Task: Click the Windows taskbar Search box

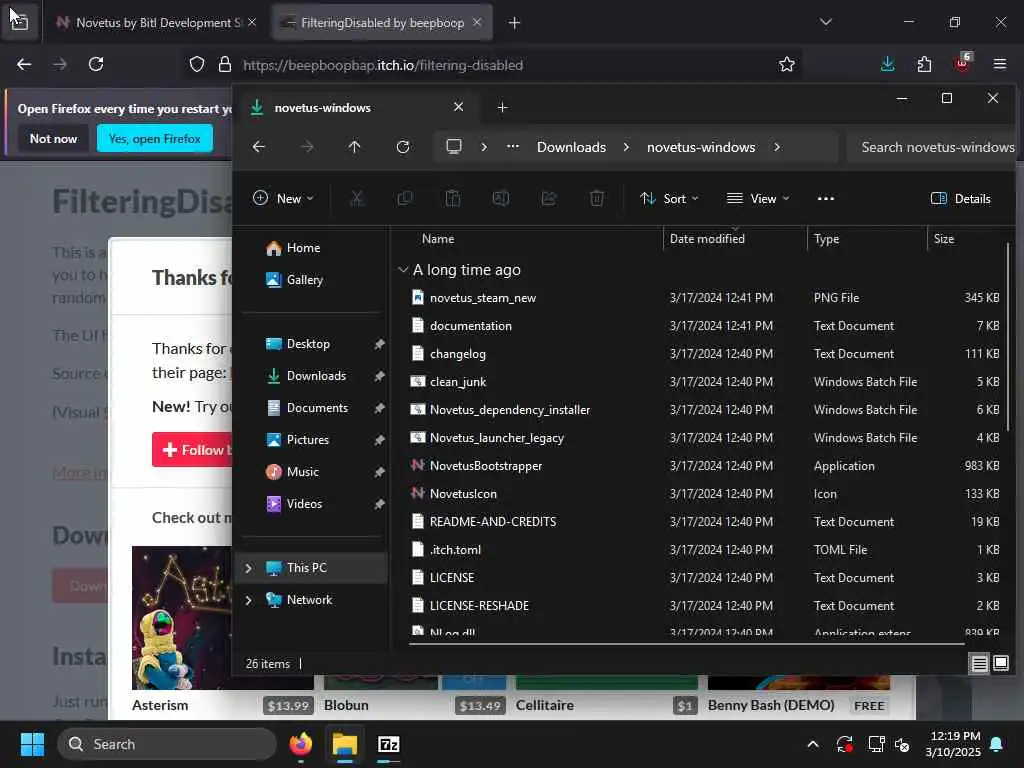Action: tap(167, 744)
